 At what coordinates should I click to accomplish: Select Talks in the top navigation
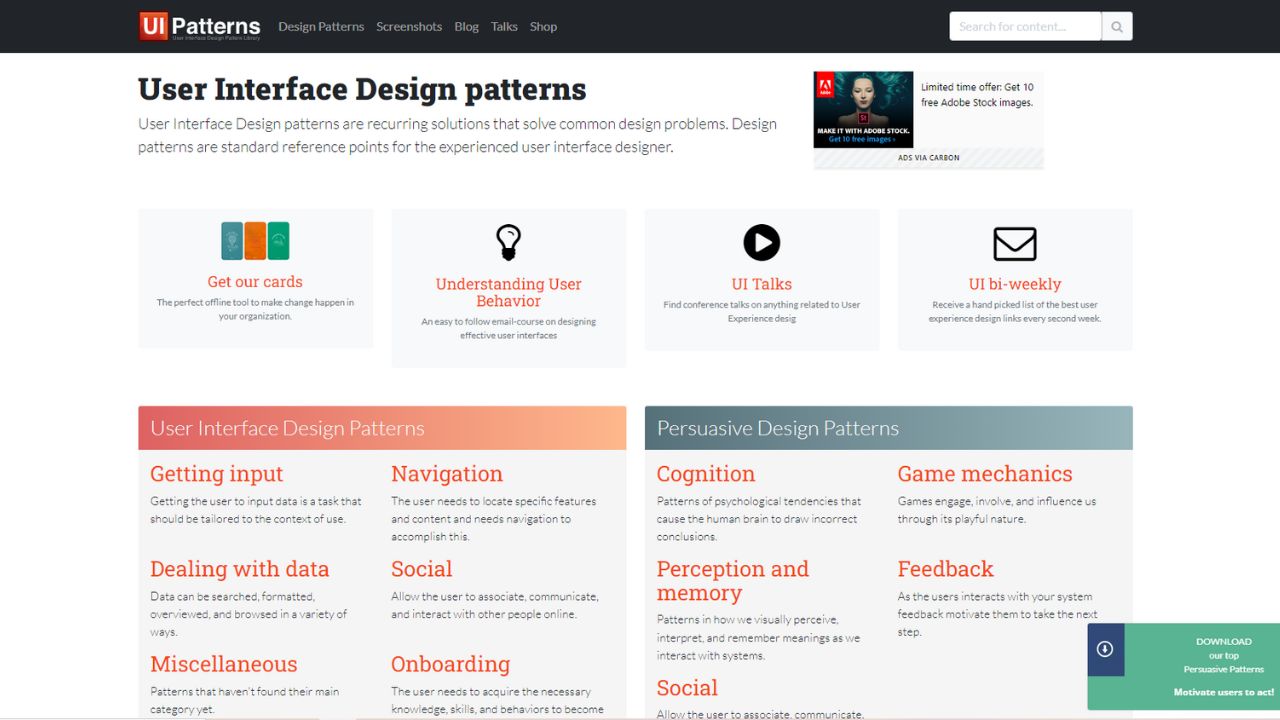point(504,27)
